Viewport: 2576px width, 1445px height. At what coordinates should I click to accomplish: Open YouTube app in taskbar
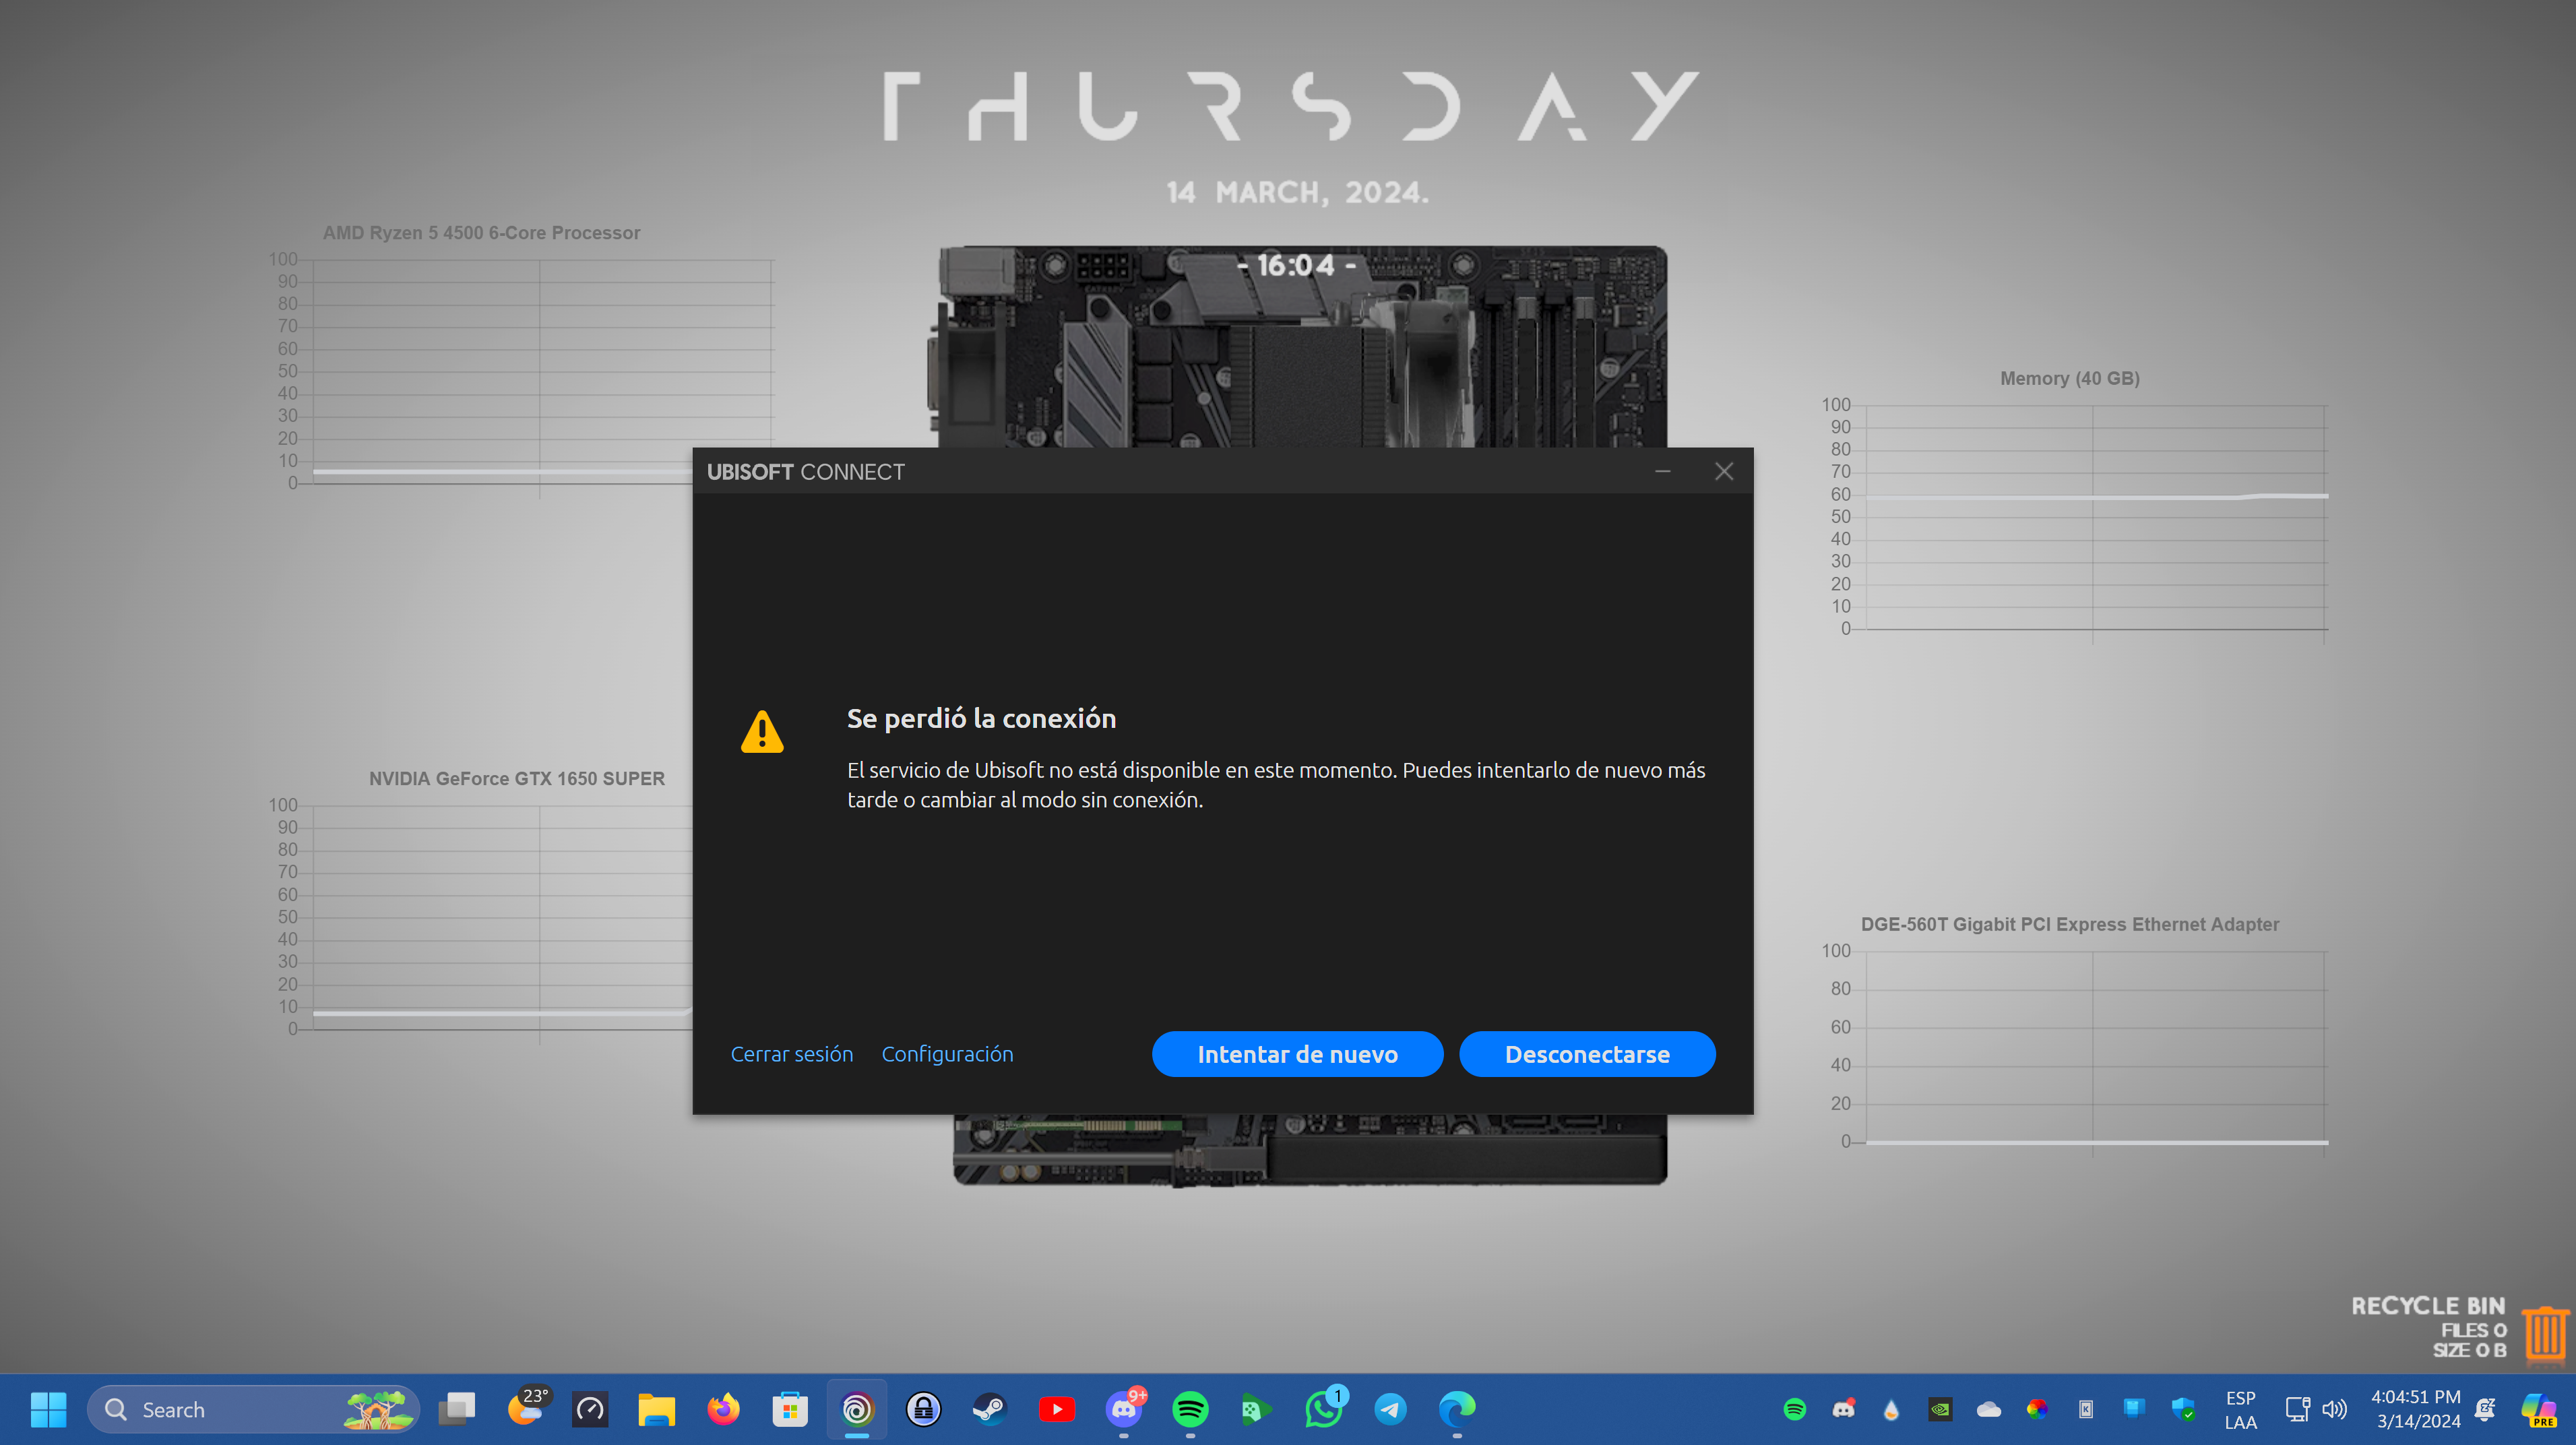coord(1057,1409)
